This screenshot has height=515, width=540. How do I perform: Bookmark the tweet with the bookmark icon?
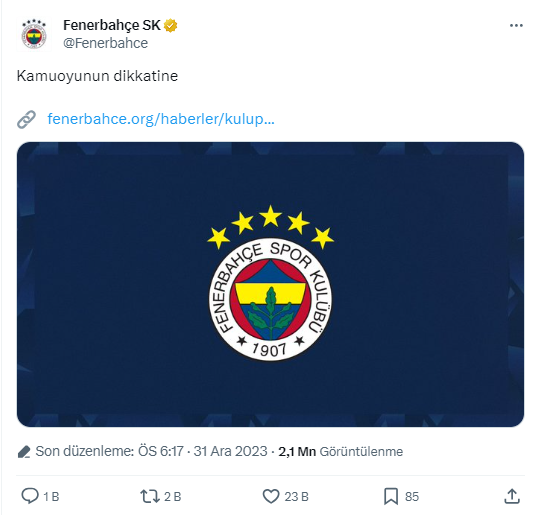tap(391, 496)
